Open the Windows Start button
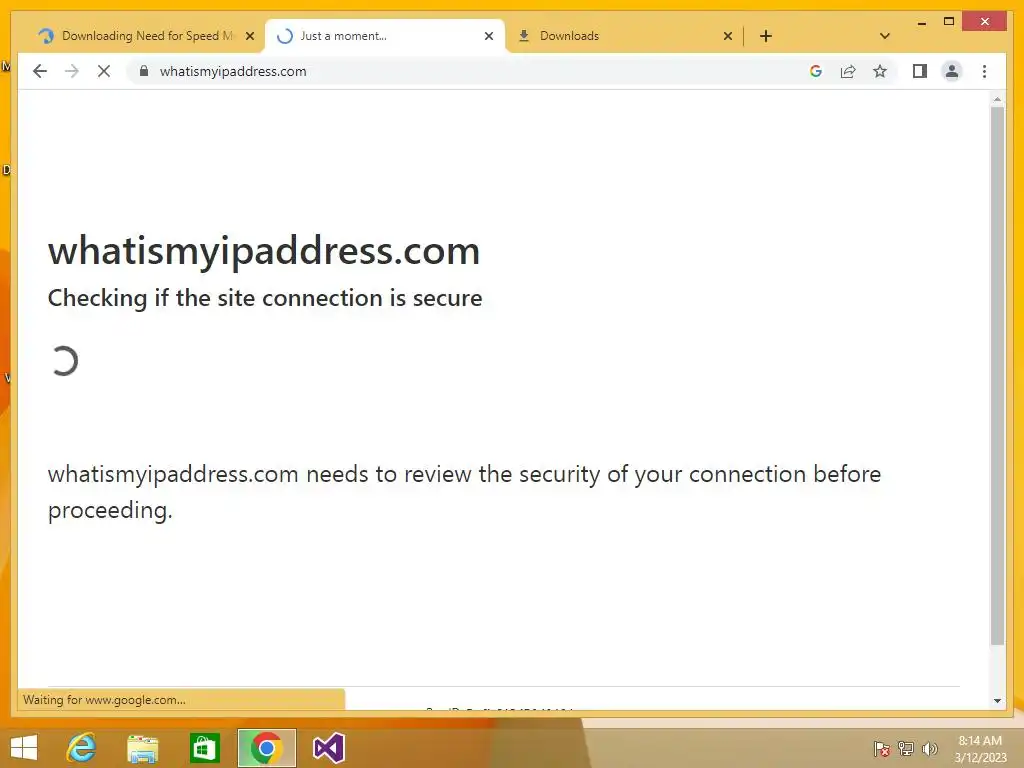The image size is (1024, 768). tap(24, 748)
